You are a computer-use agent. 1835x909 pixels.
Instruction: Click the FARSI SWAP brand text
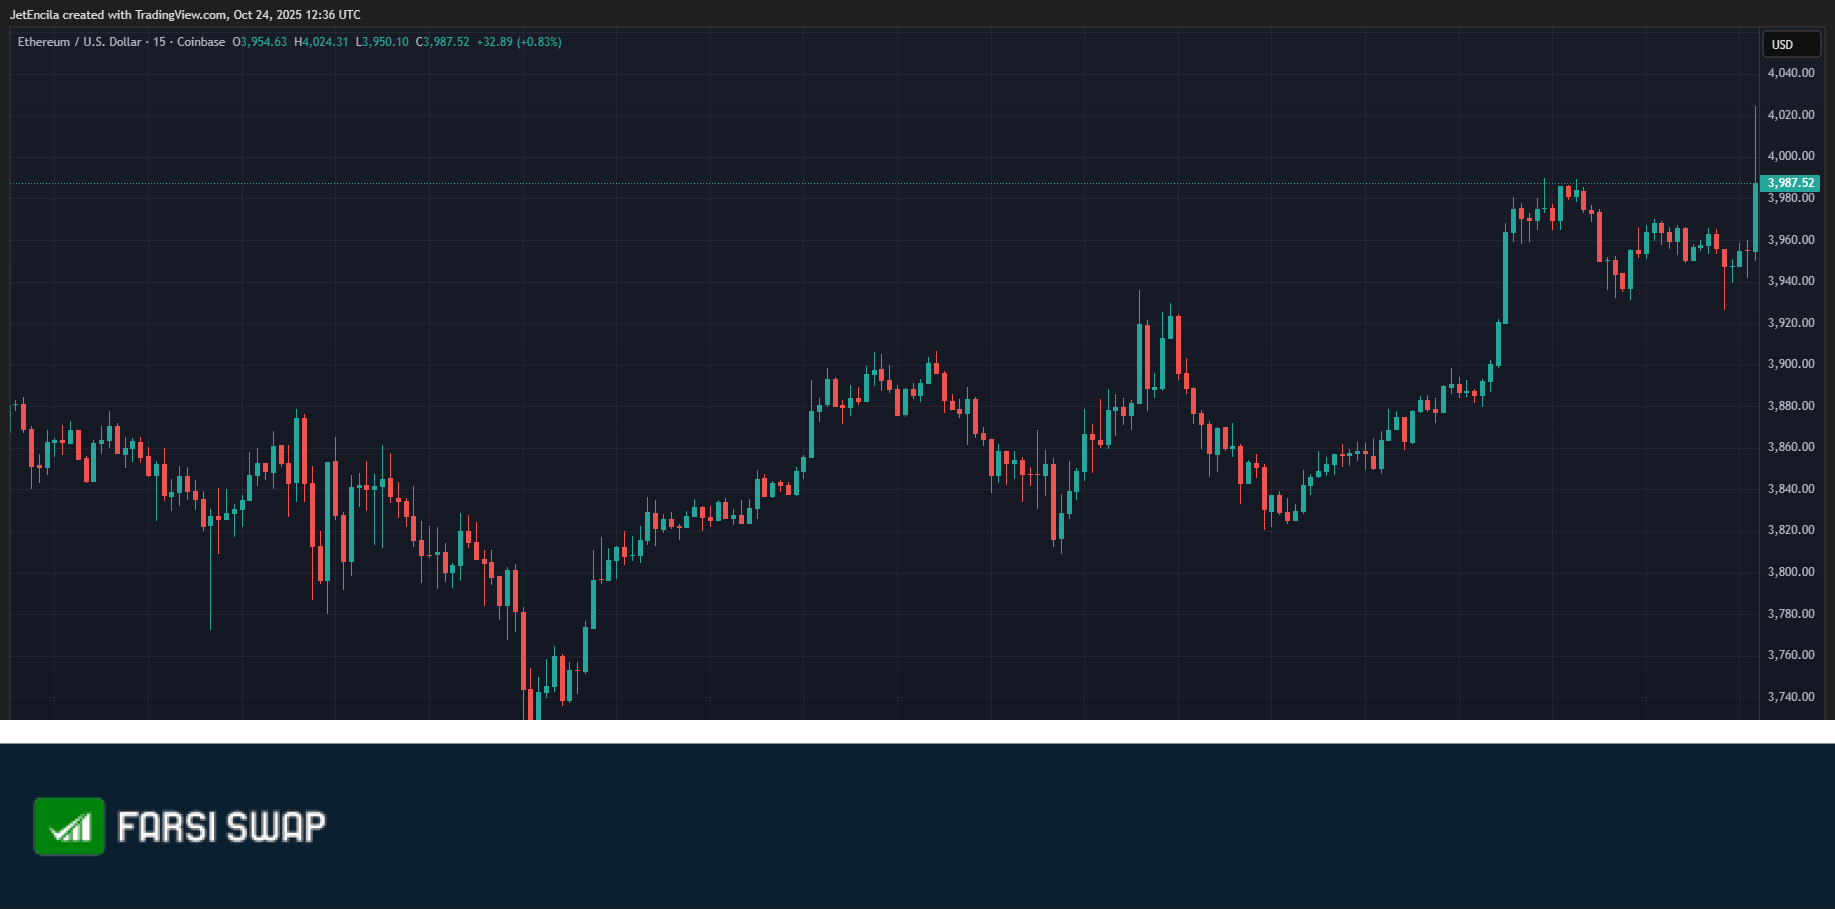222,827
